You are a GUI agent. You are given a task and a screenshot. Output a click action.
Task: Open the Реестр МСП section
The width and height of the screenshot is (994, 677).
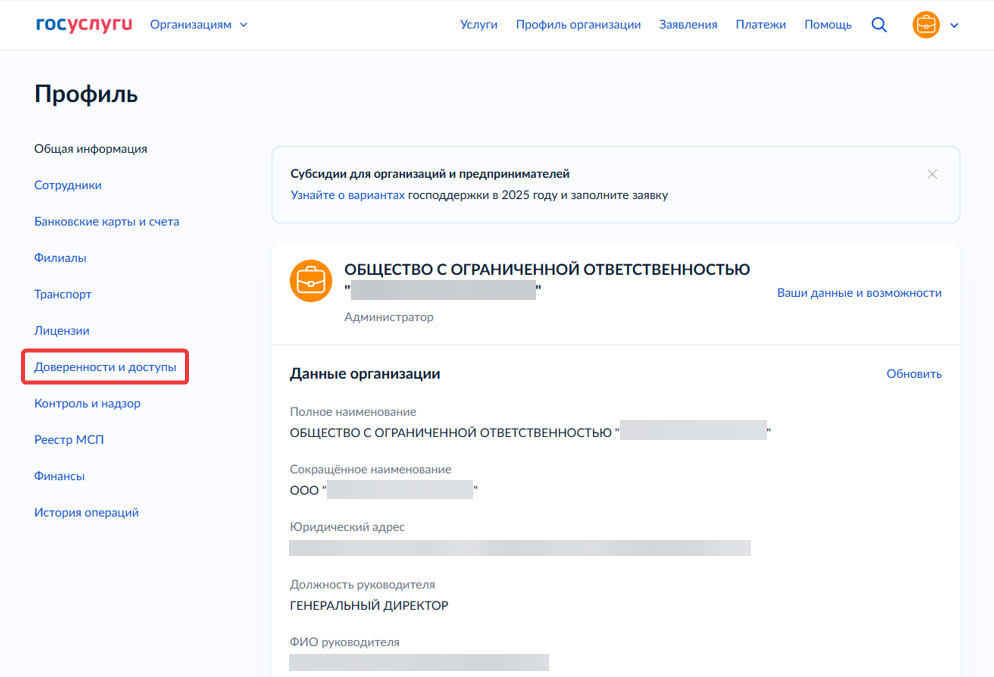click(x=69, y=440)
